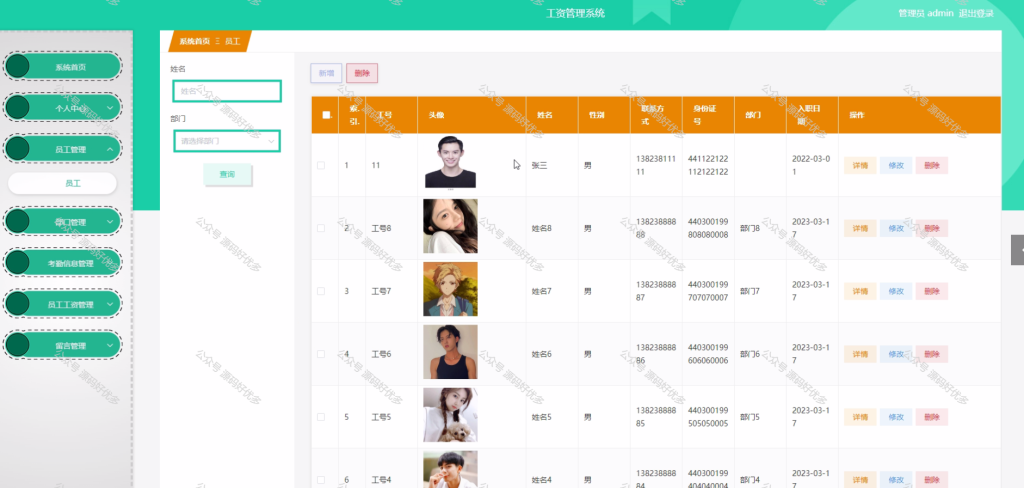Edit employee 姓名7 with 修改
The image size is (1024, 488).
(x=896, y=291)
